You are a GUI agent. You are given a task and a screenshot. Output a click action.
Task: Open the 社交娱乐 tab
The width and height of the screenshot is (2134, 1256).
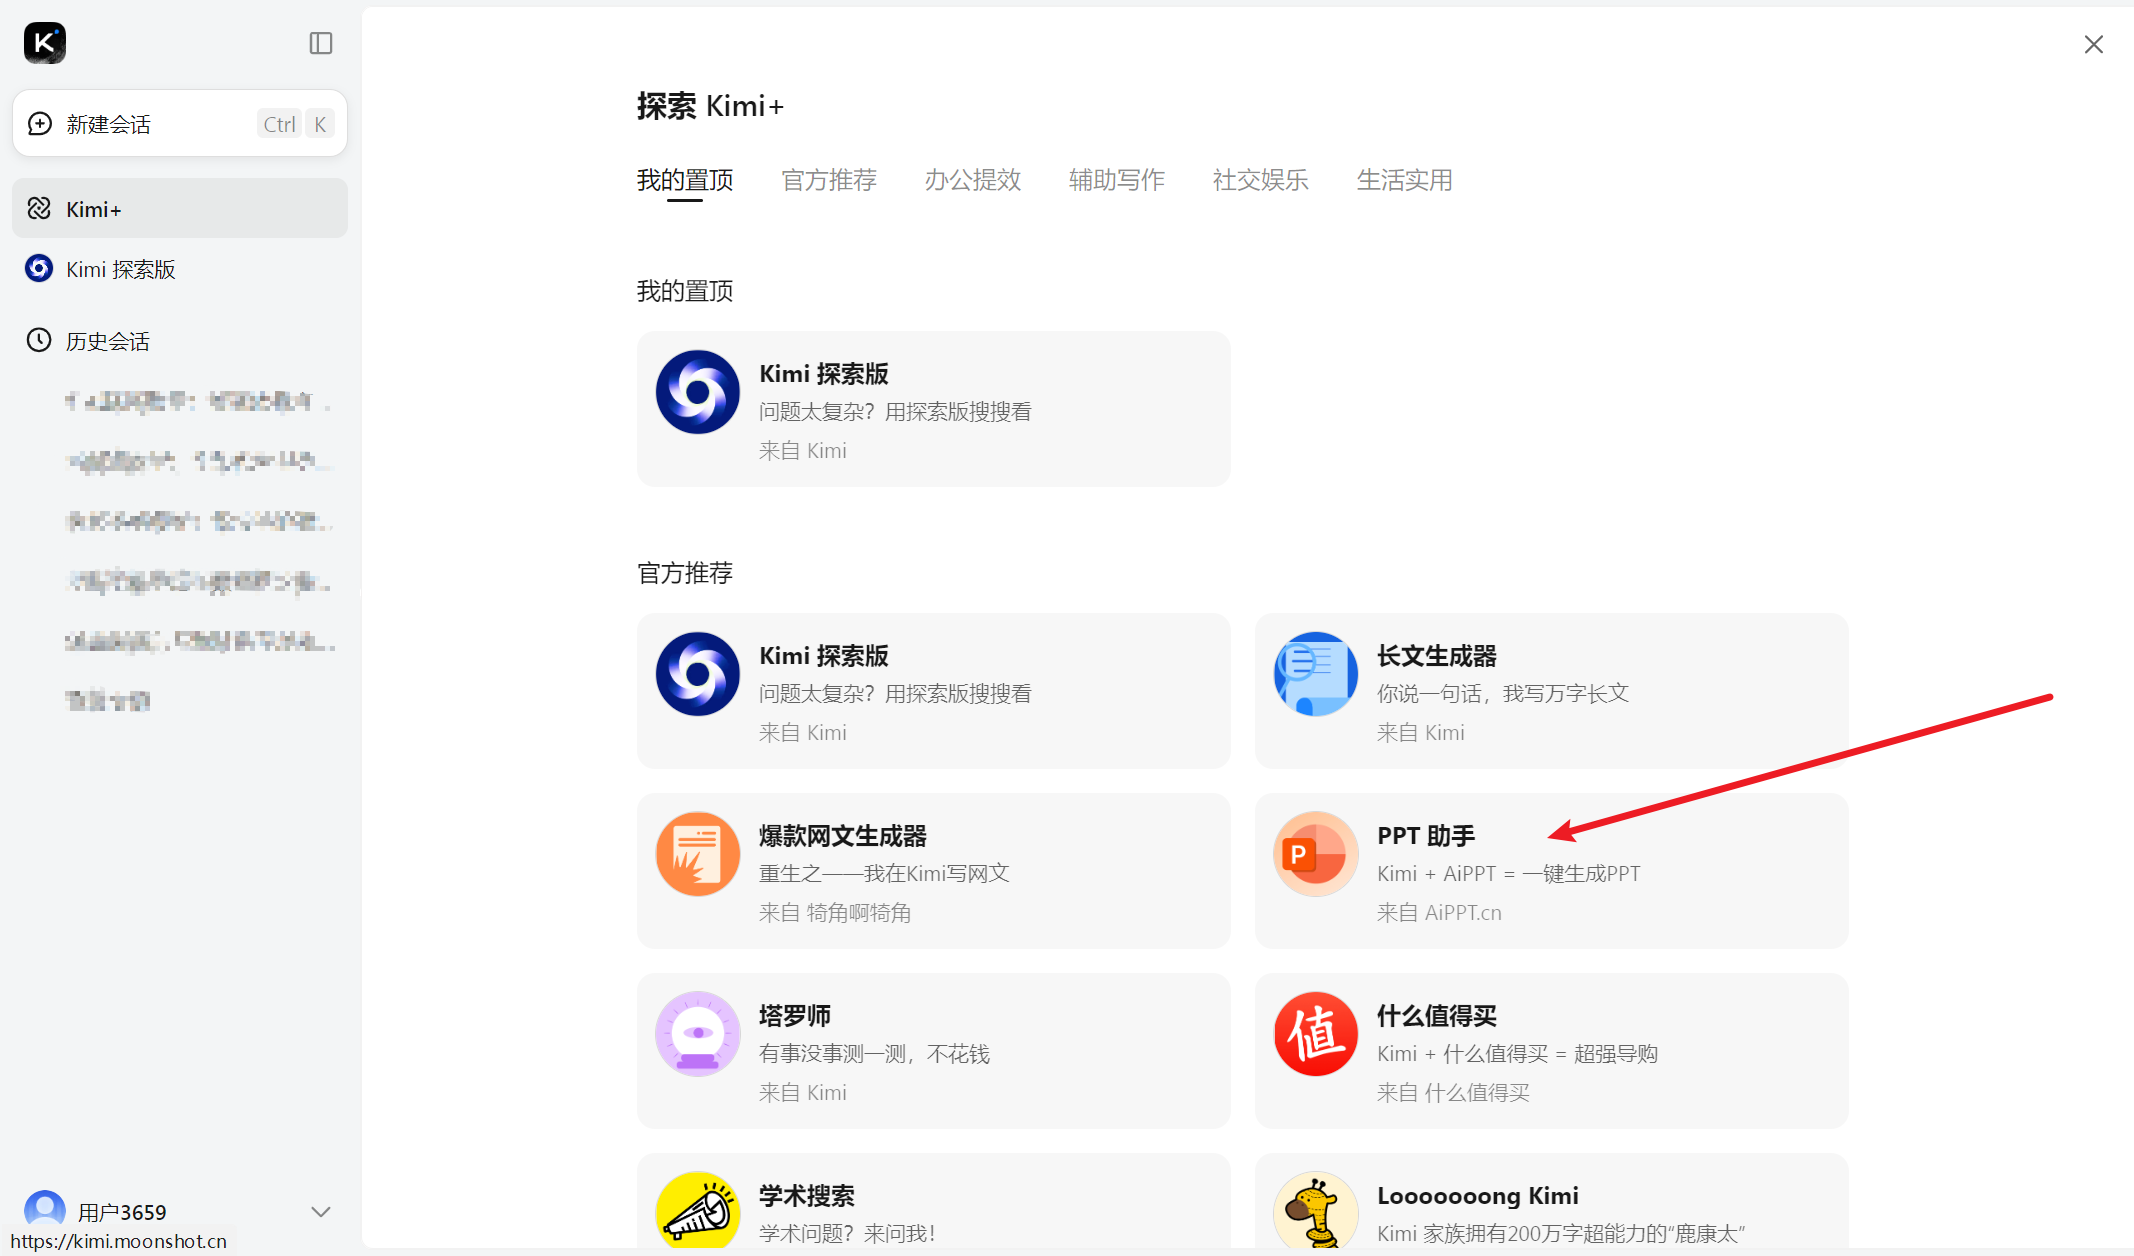pos(1260,180)
